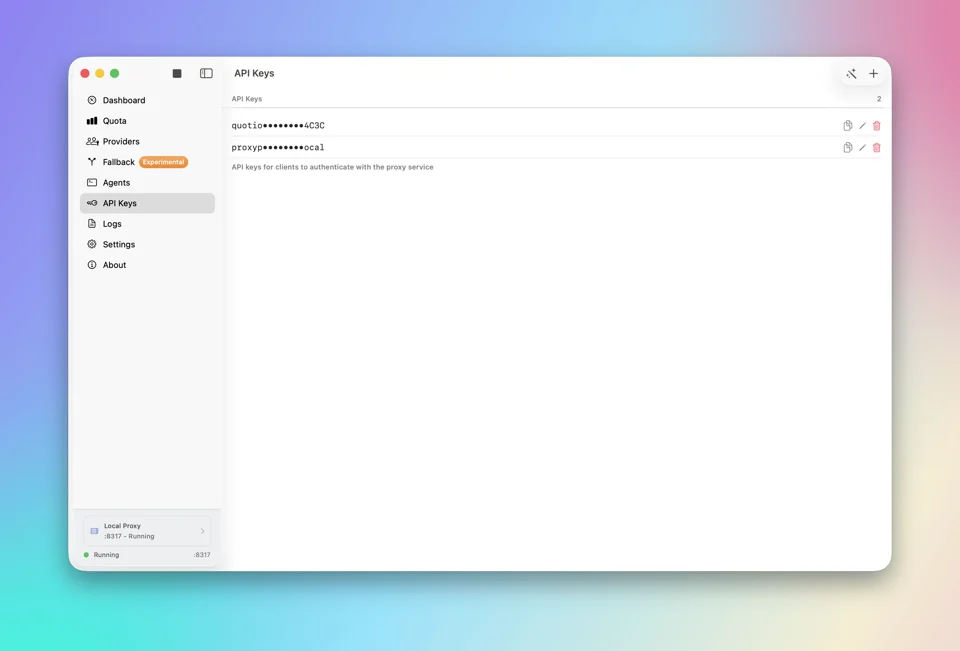
Task: Click the Experimental badge
Action: pos(163,162)
